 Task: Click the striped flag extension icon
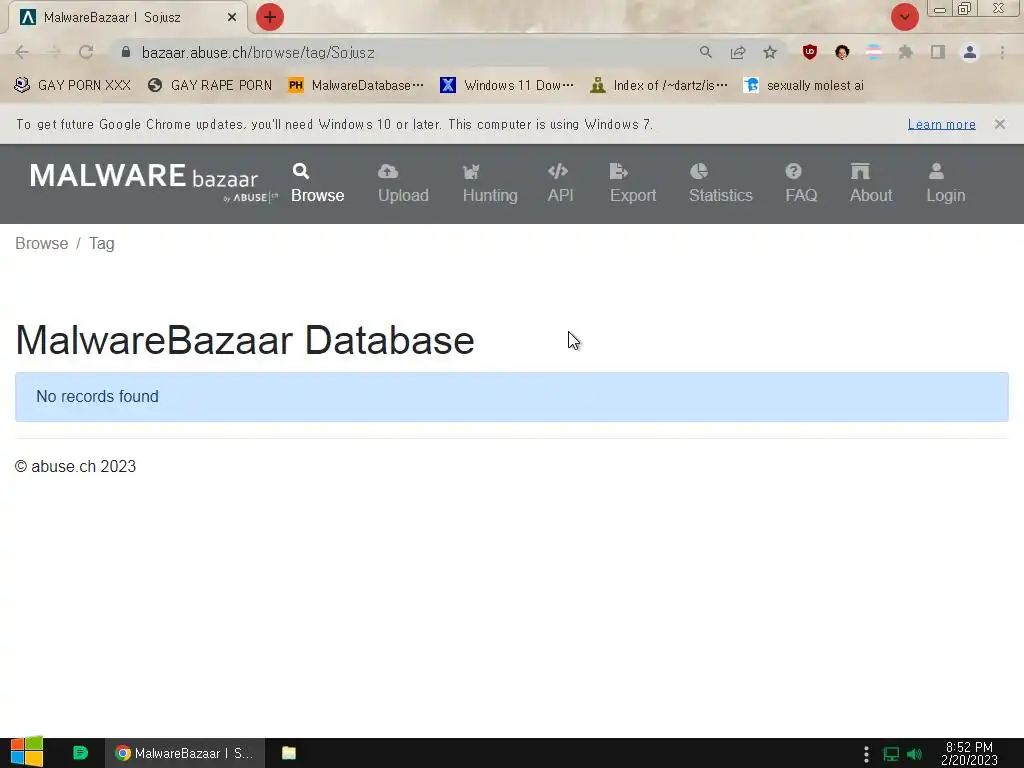pyautogui.click(x=874, y=52)
